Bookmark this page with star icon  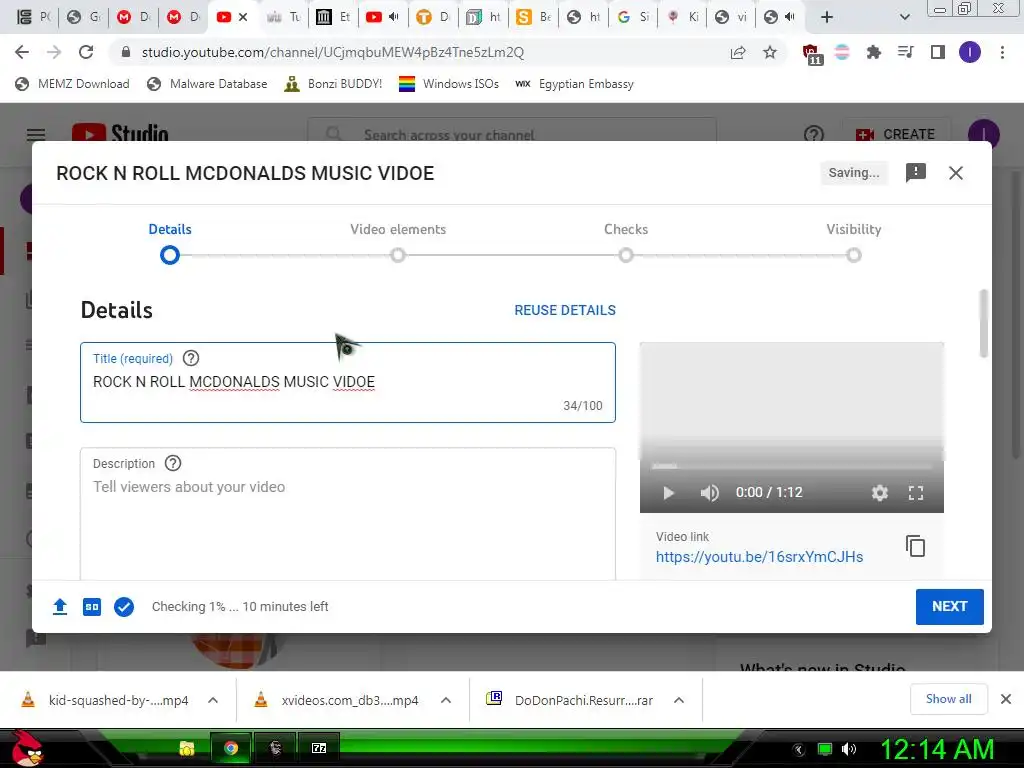[770, 52]
